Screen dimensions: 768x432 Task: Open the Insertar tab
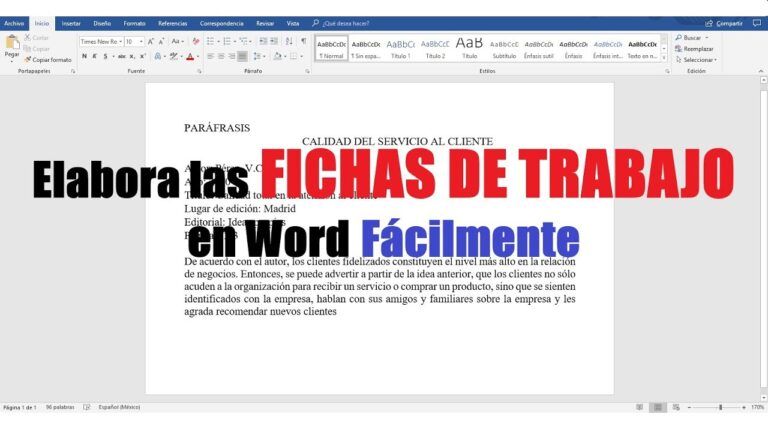point(71,22)
